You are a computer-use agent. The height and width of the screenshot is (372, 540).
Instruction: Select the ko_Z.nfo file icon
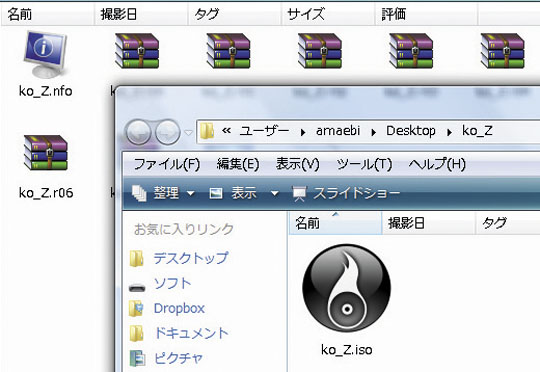[x=45, y=54]
